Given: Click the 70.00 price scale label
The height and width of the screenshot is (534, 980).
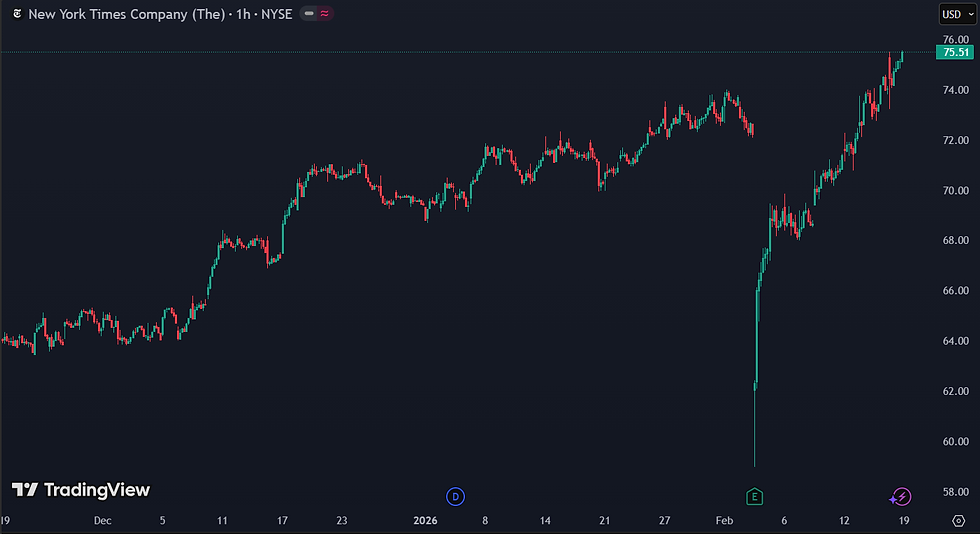Looking at the screenshot, I should click(956, 190).
